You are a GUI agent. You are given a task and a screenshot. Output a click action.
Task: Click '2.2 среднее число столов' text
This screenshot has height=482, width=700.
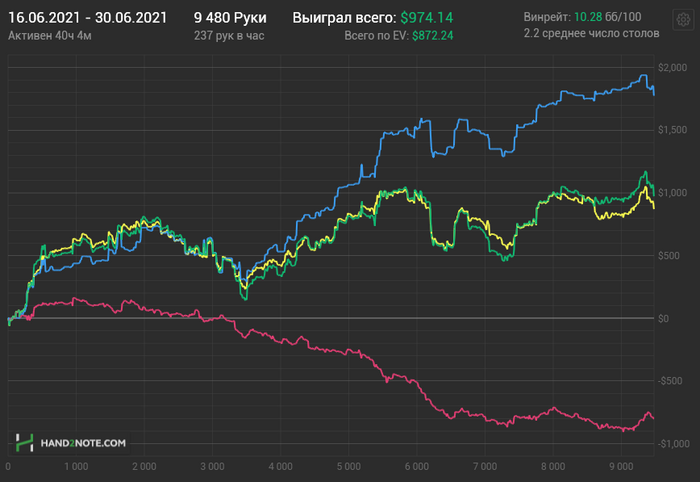[591, 33]
